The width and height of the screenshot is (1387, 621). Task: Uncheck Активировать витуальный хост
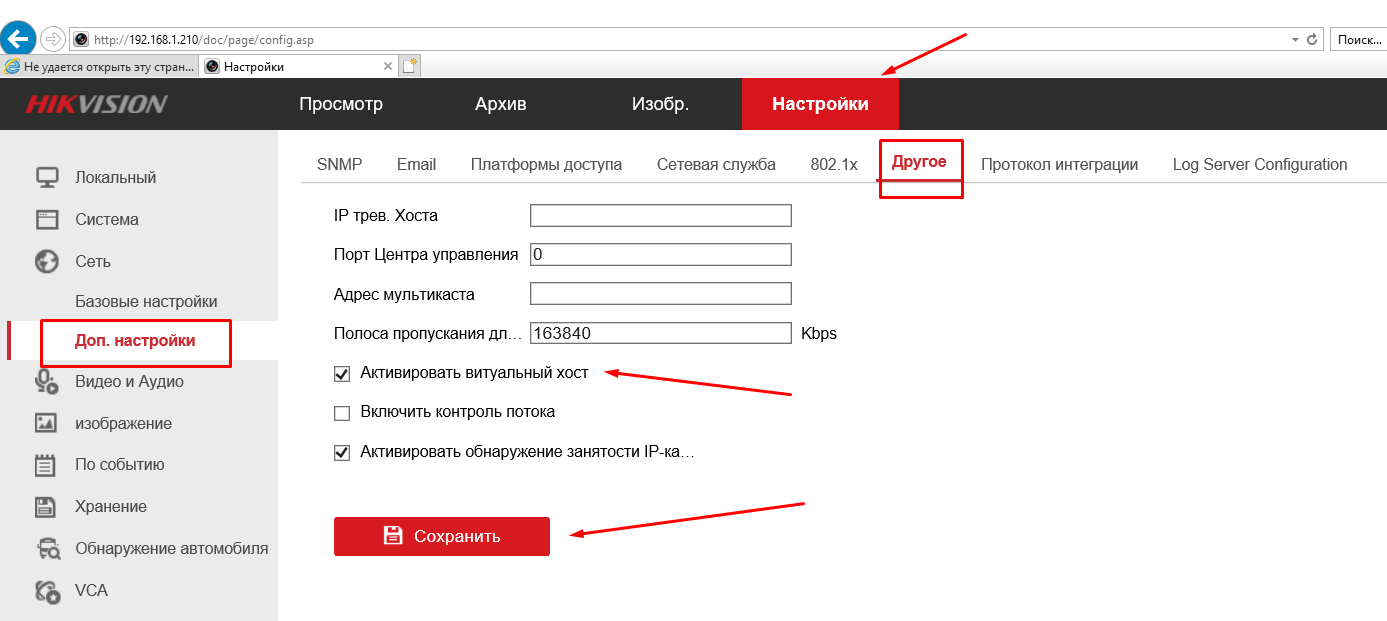[342, 372]
